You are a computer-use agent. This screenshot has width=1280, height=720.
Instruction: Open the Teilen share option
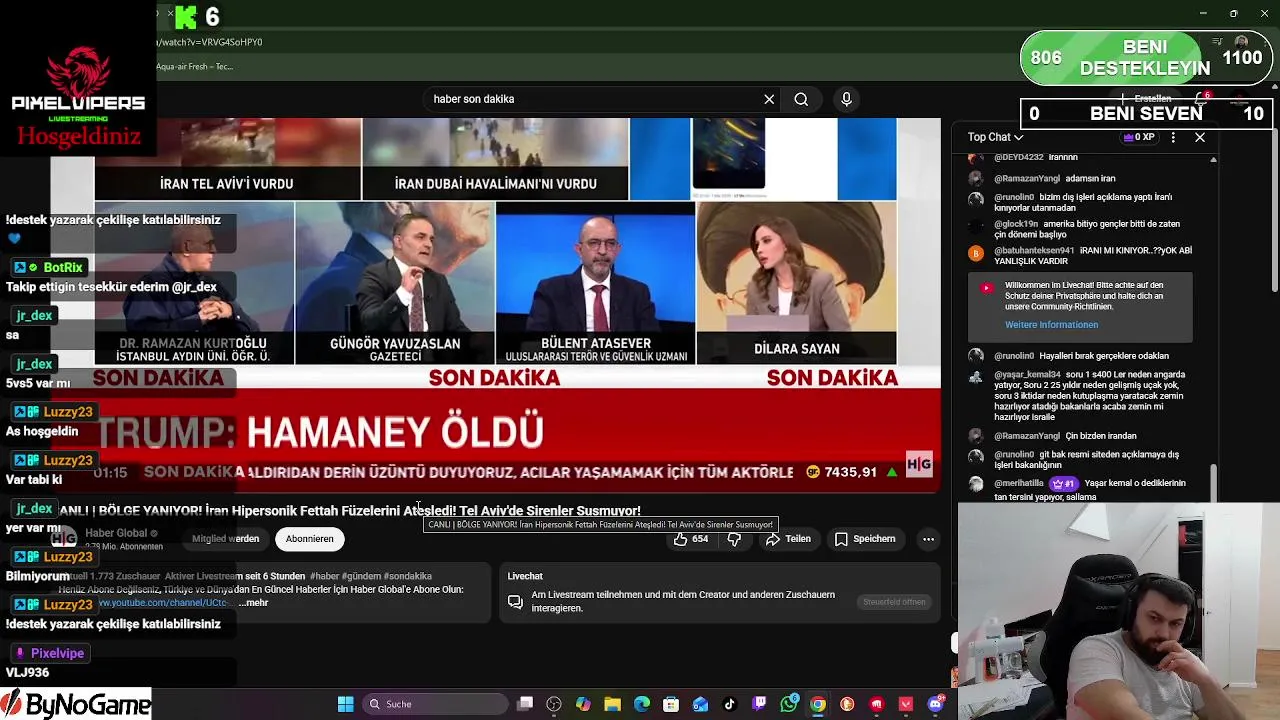[x=788, y=539]
